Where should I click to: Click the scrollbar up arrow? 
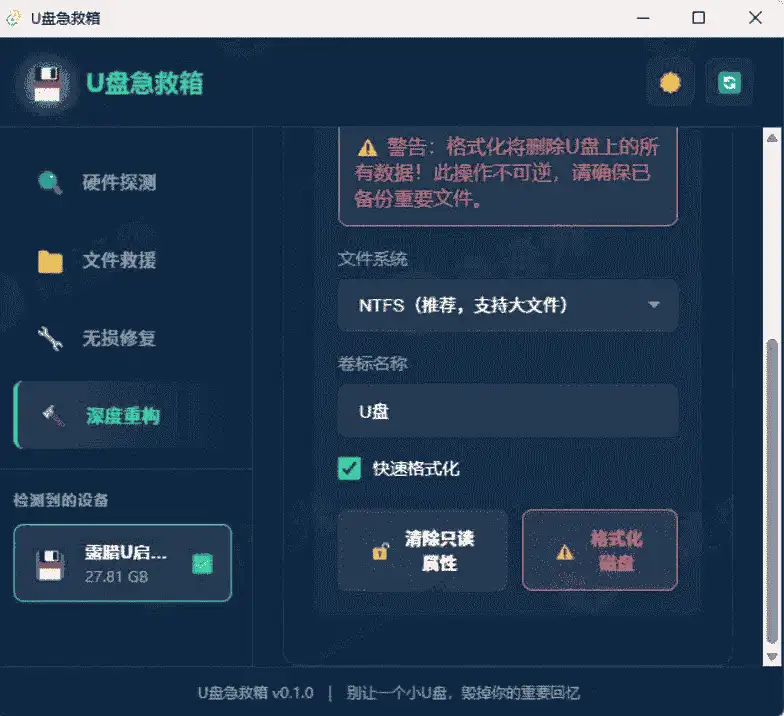(772, 138)
